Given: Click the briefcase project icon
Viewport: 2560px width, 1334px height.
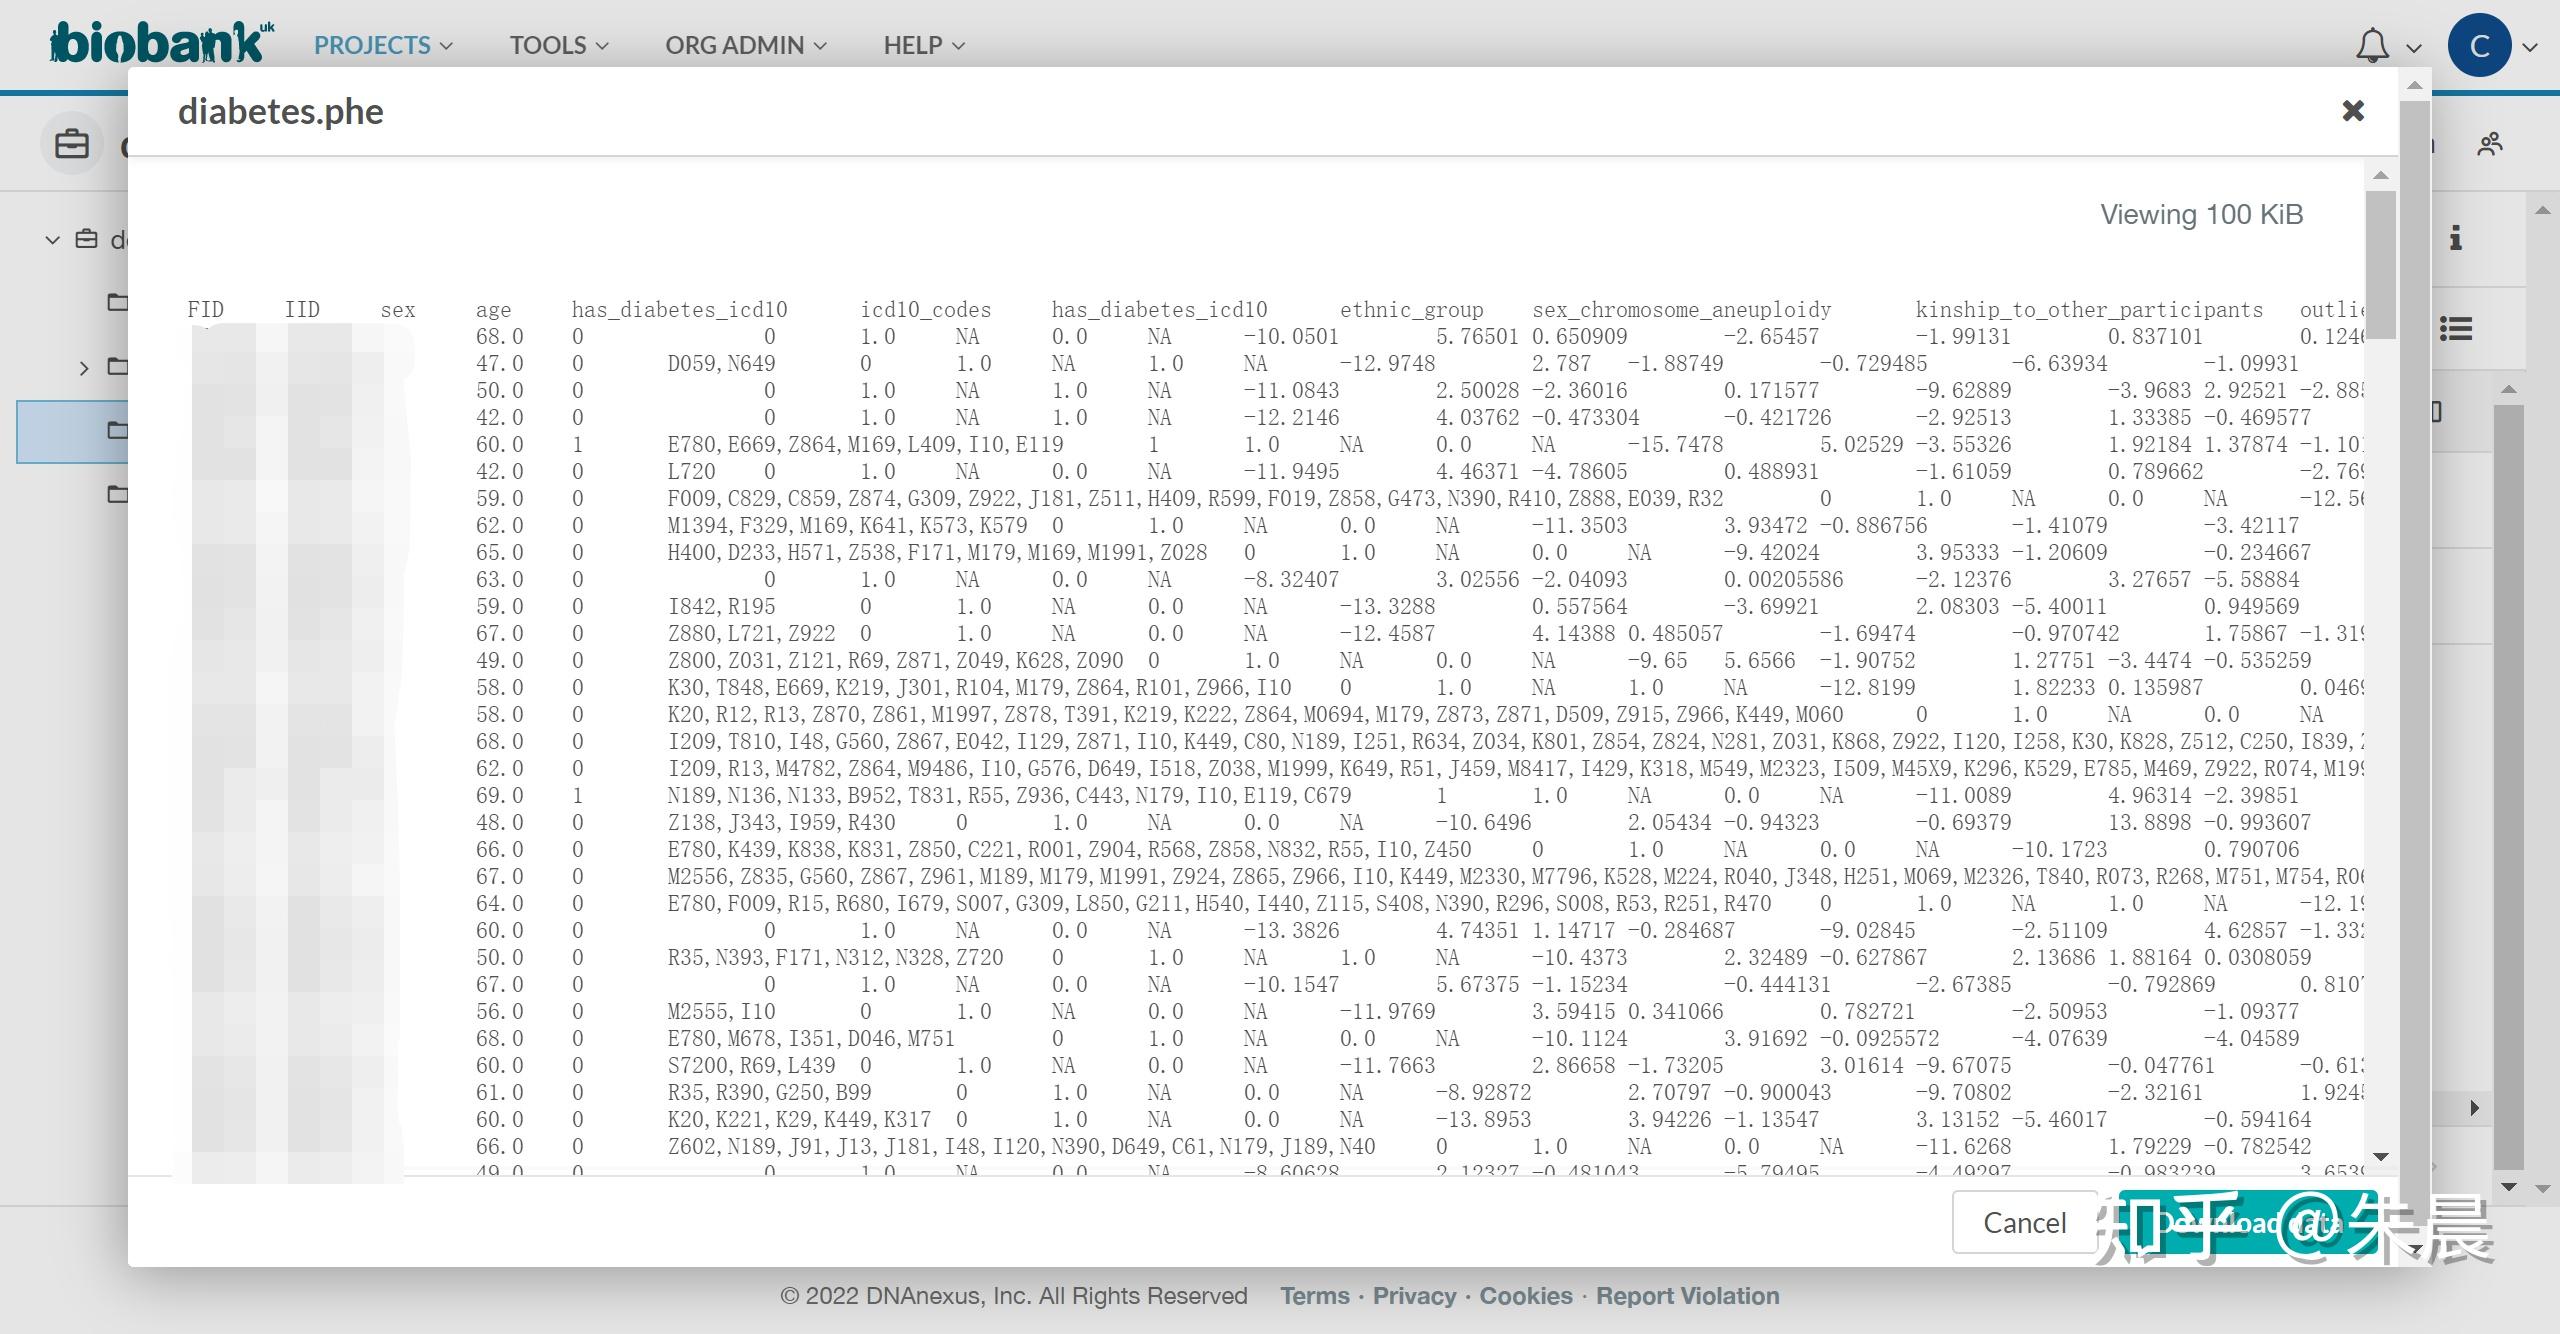Looking at the screenshot, I should (72, 144).
